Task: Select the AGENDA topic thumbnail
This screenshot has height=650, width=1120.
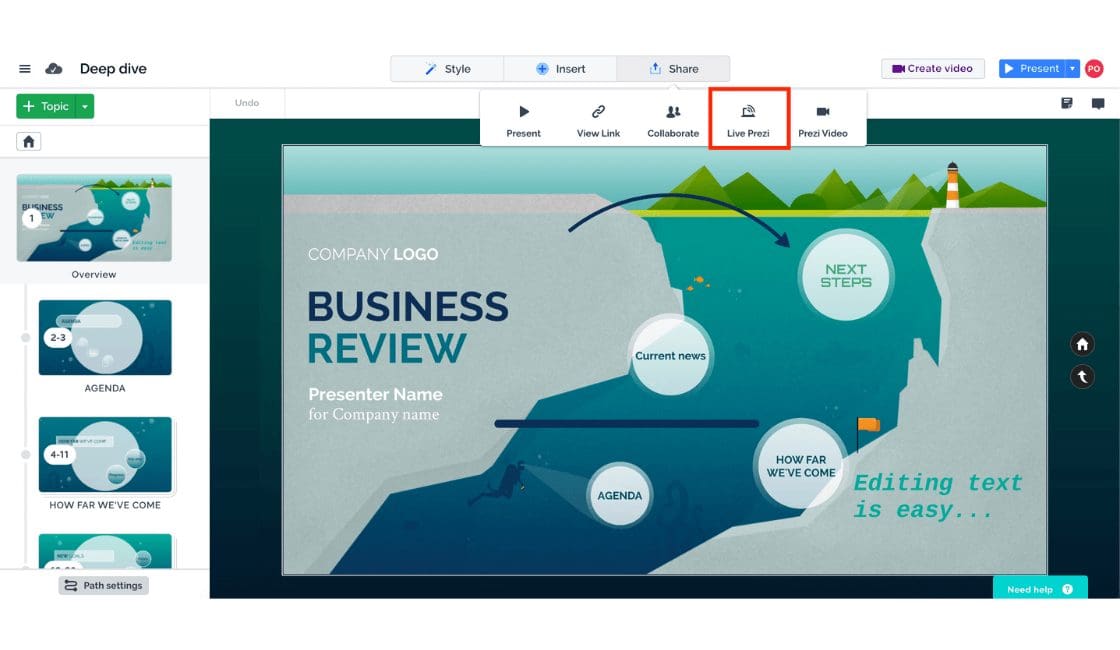Action: pos(105,338)
